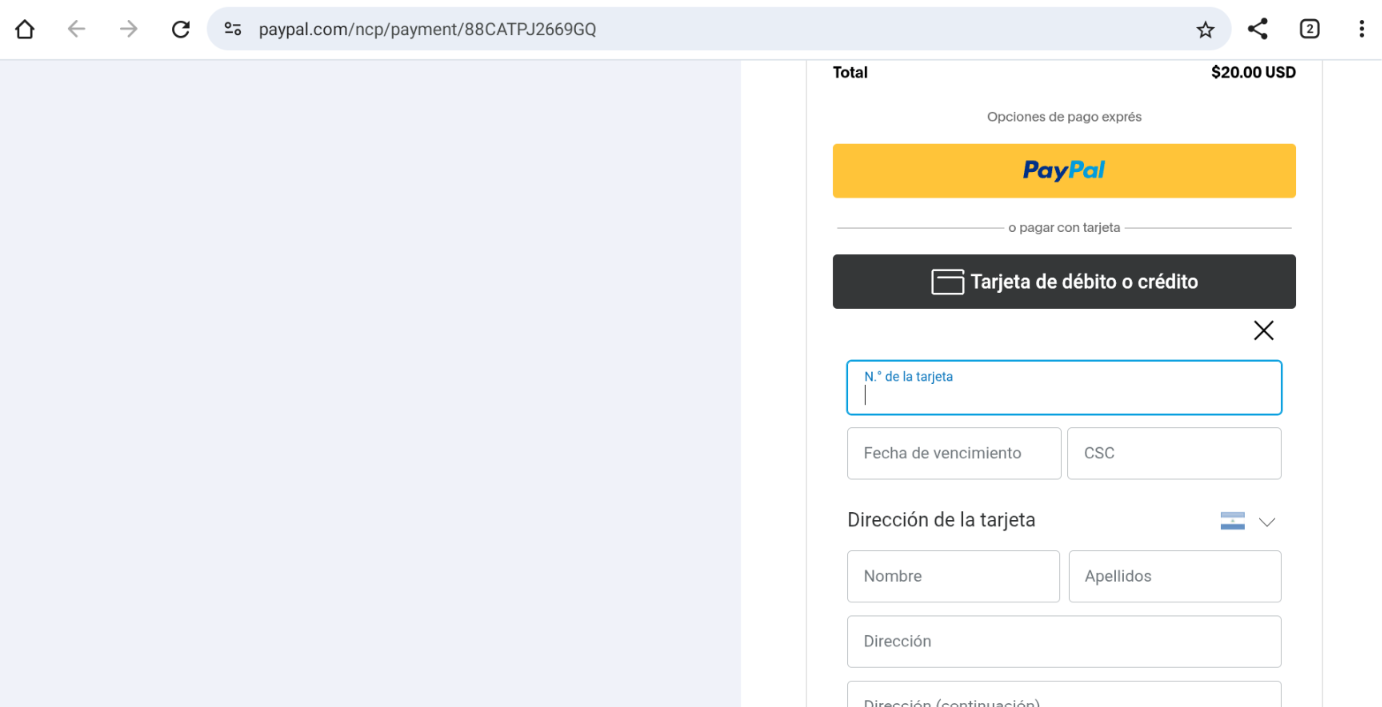
Task: Open country selector with Argentina flag
Action: [x=1233, y=521]
